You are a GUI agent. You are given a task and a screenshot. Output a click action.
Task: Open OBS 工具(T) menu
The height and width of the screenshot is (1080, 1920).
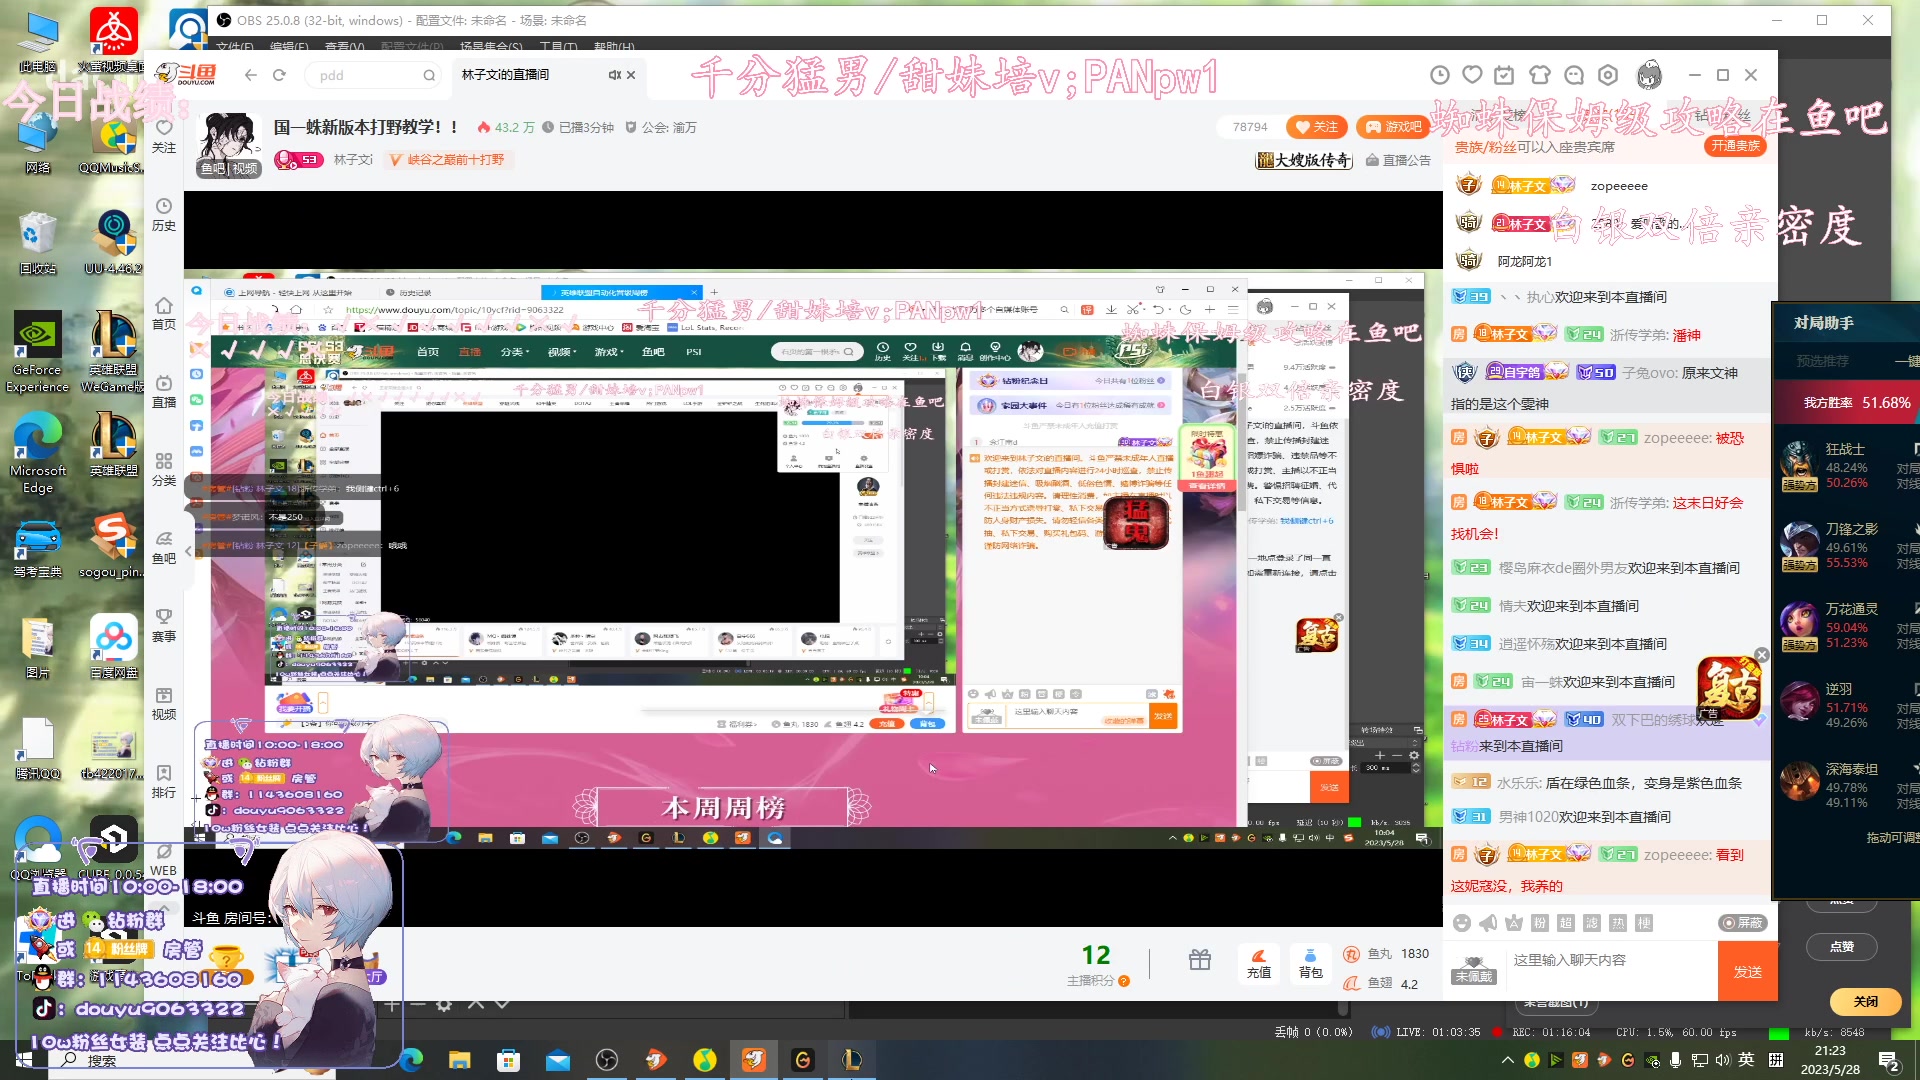click(x=558, y=46)
